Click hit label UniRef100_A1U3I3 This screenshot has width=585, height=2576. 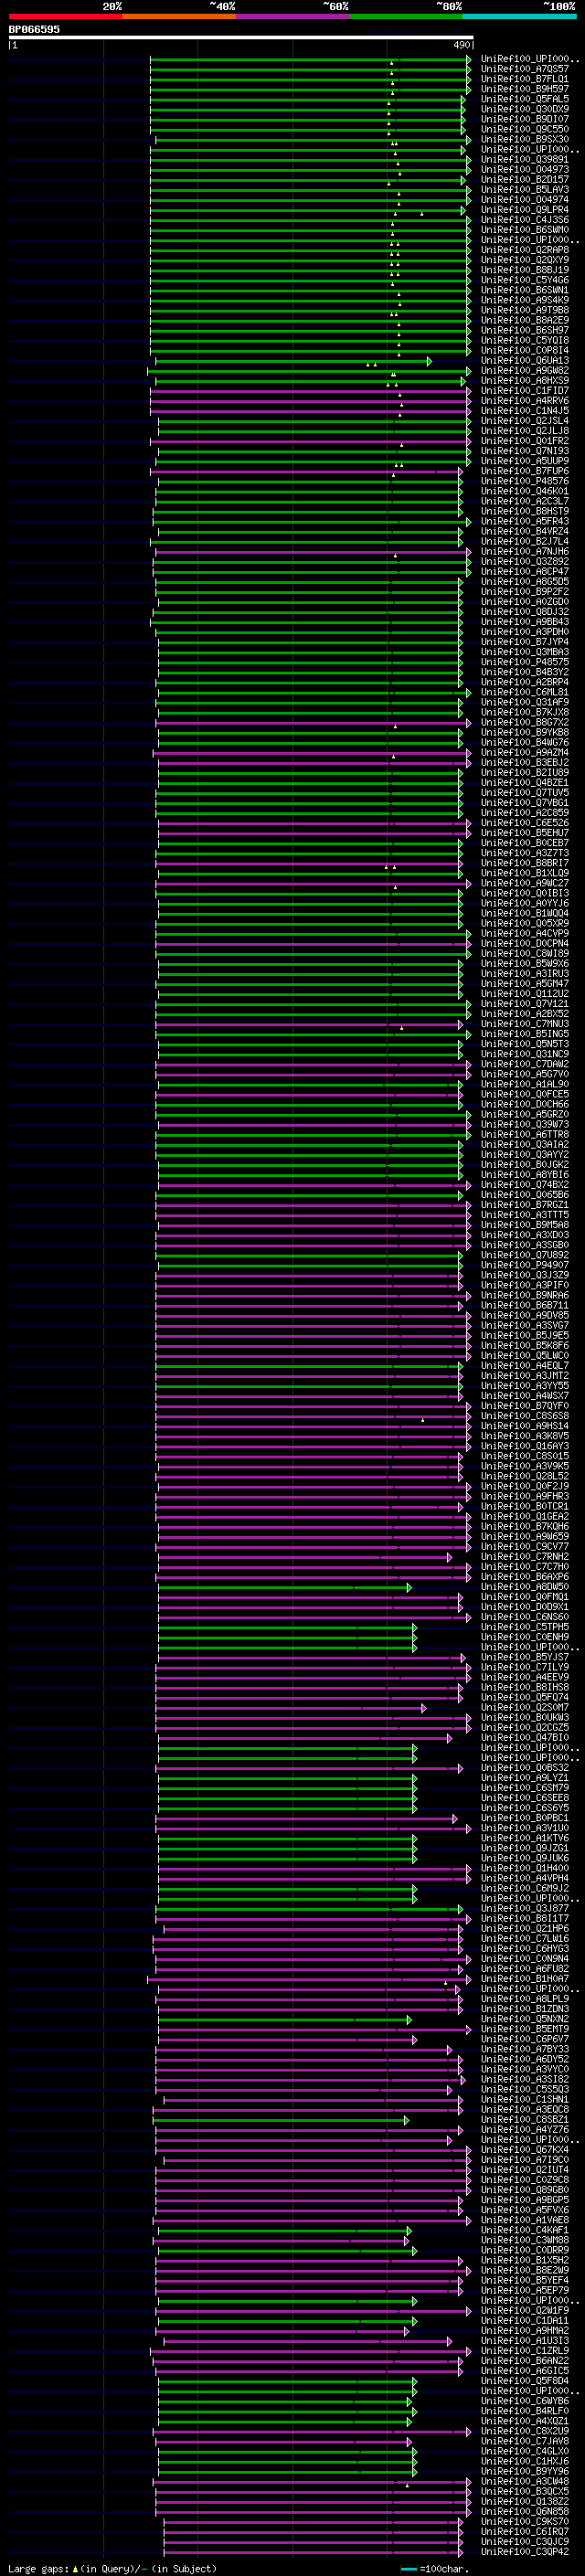point(525,2341)
